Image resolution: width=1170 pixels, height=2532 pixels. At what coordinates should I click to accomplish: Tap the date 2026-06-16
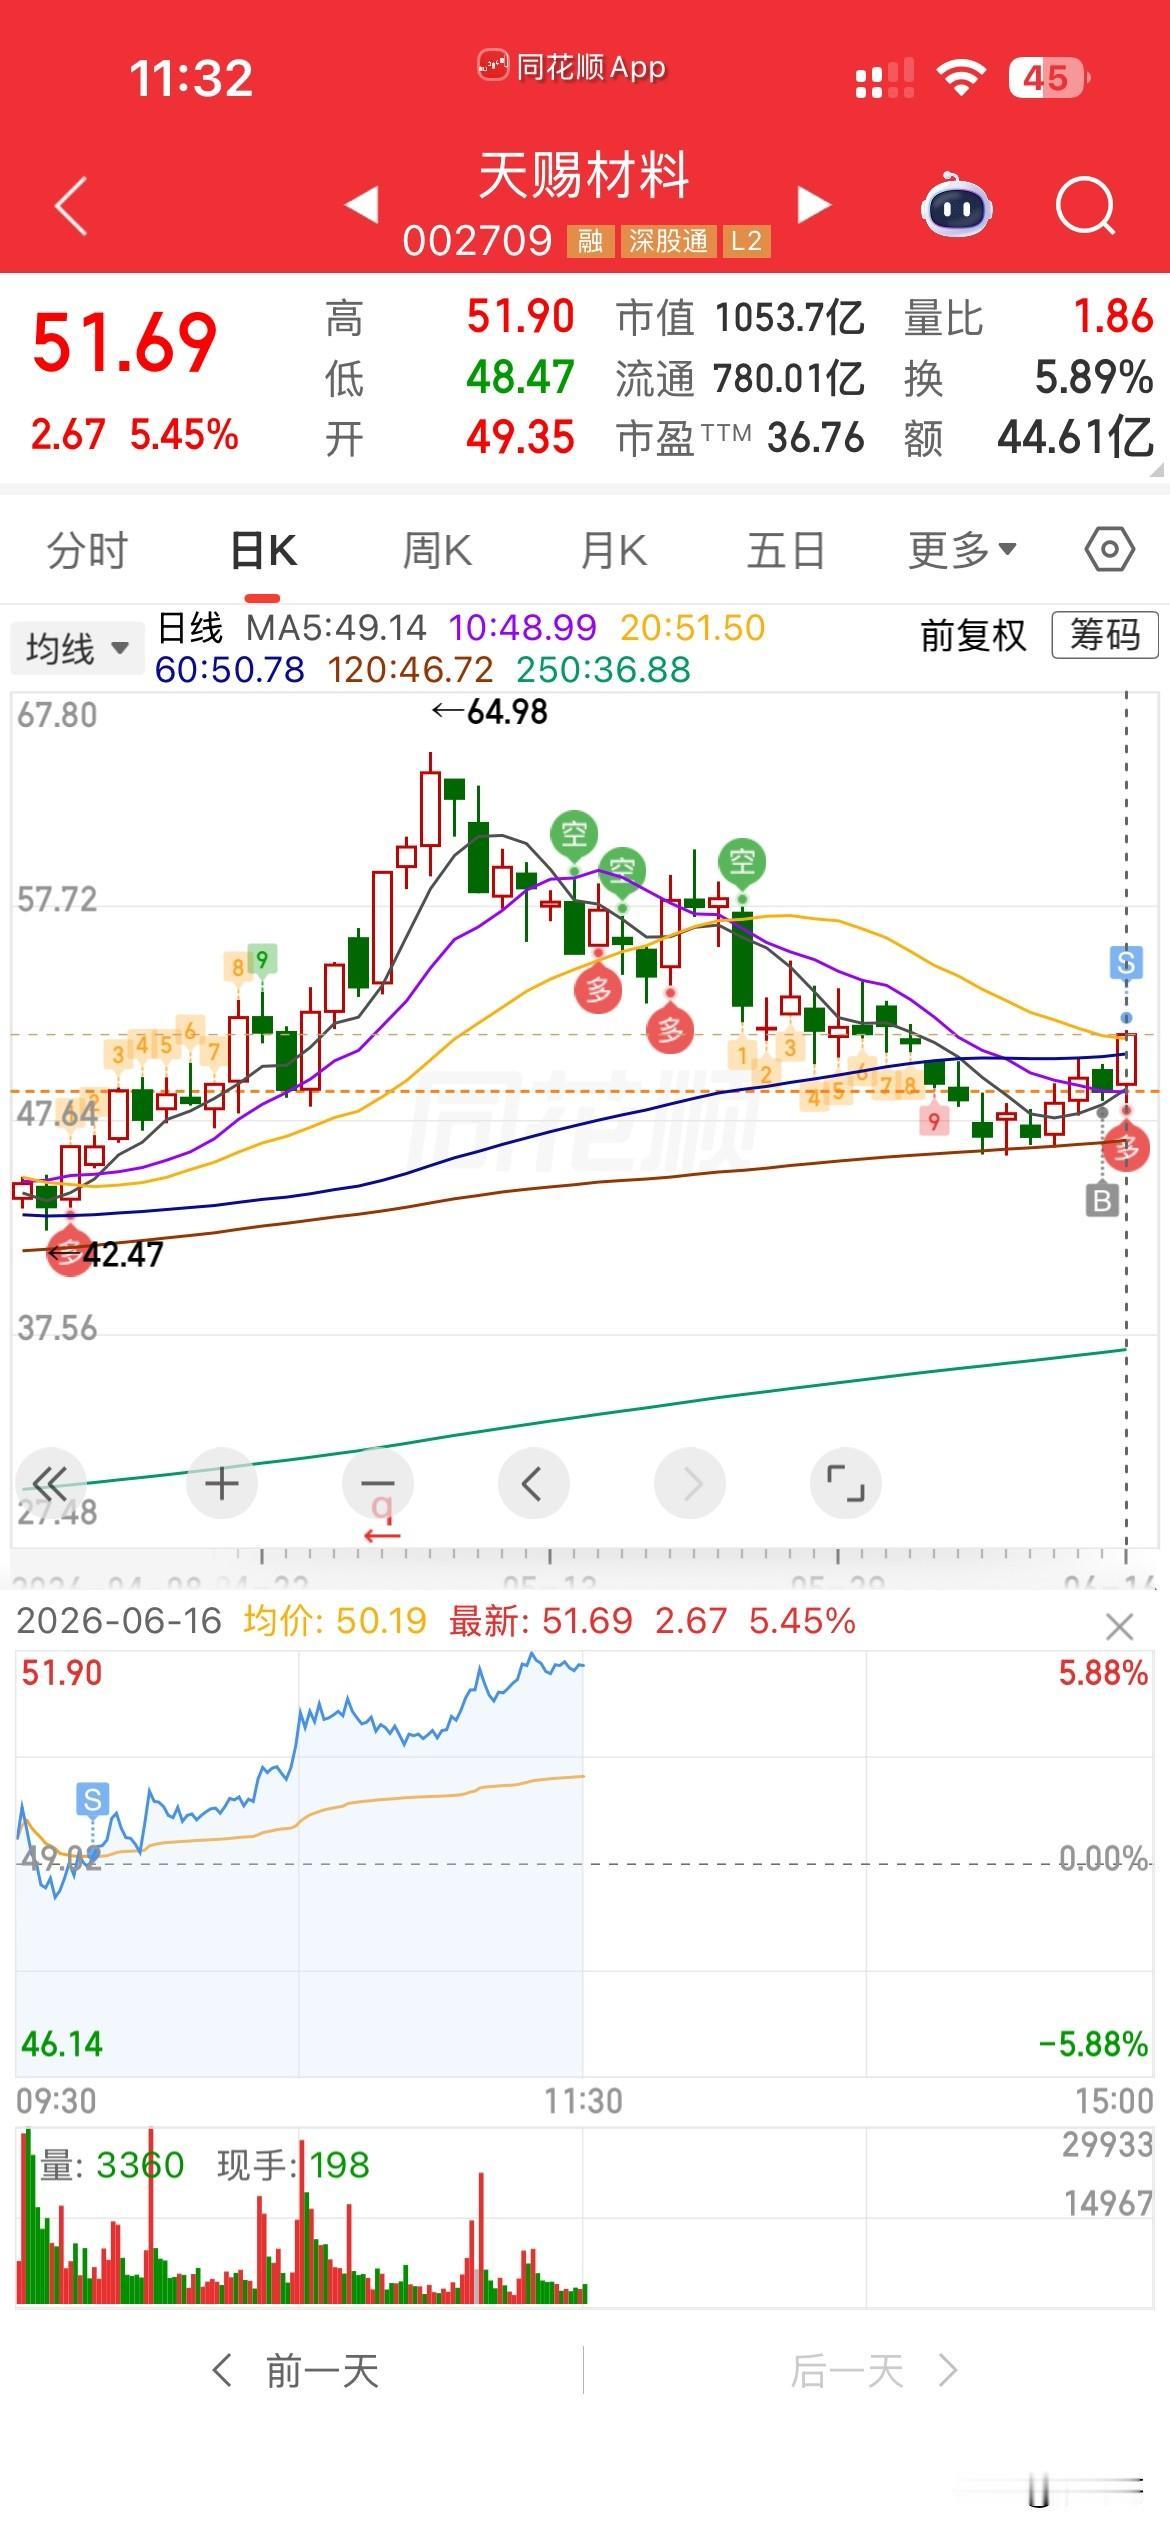pos(119,1621)
